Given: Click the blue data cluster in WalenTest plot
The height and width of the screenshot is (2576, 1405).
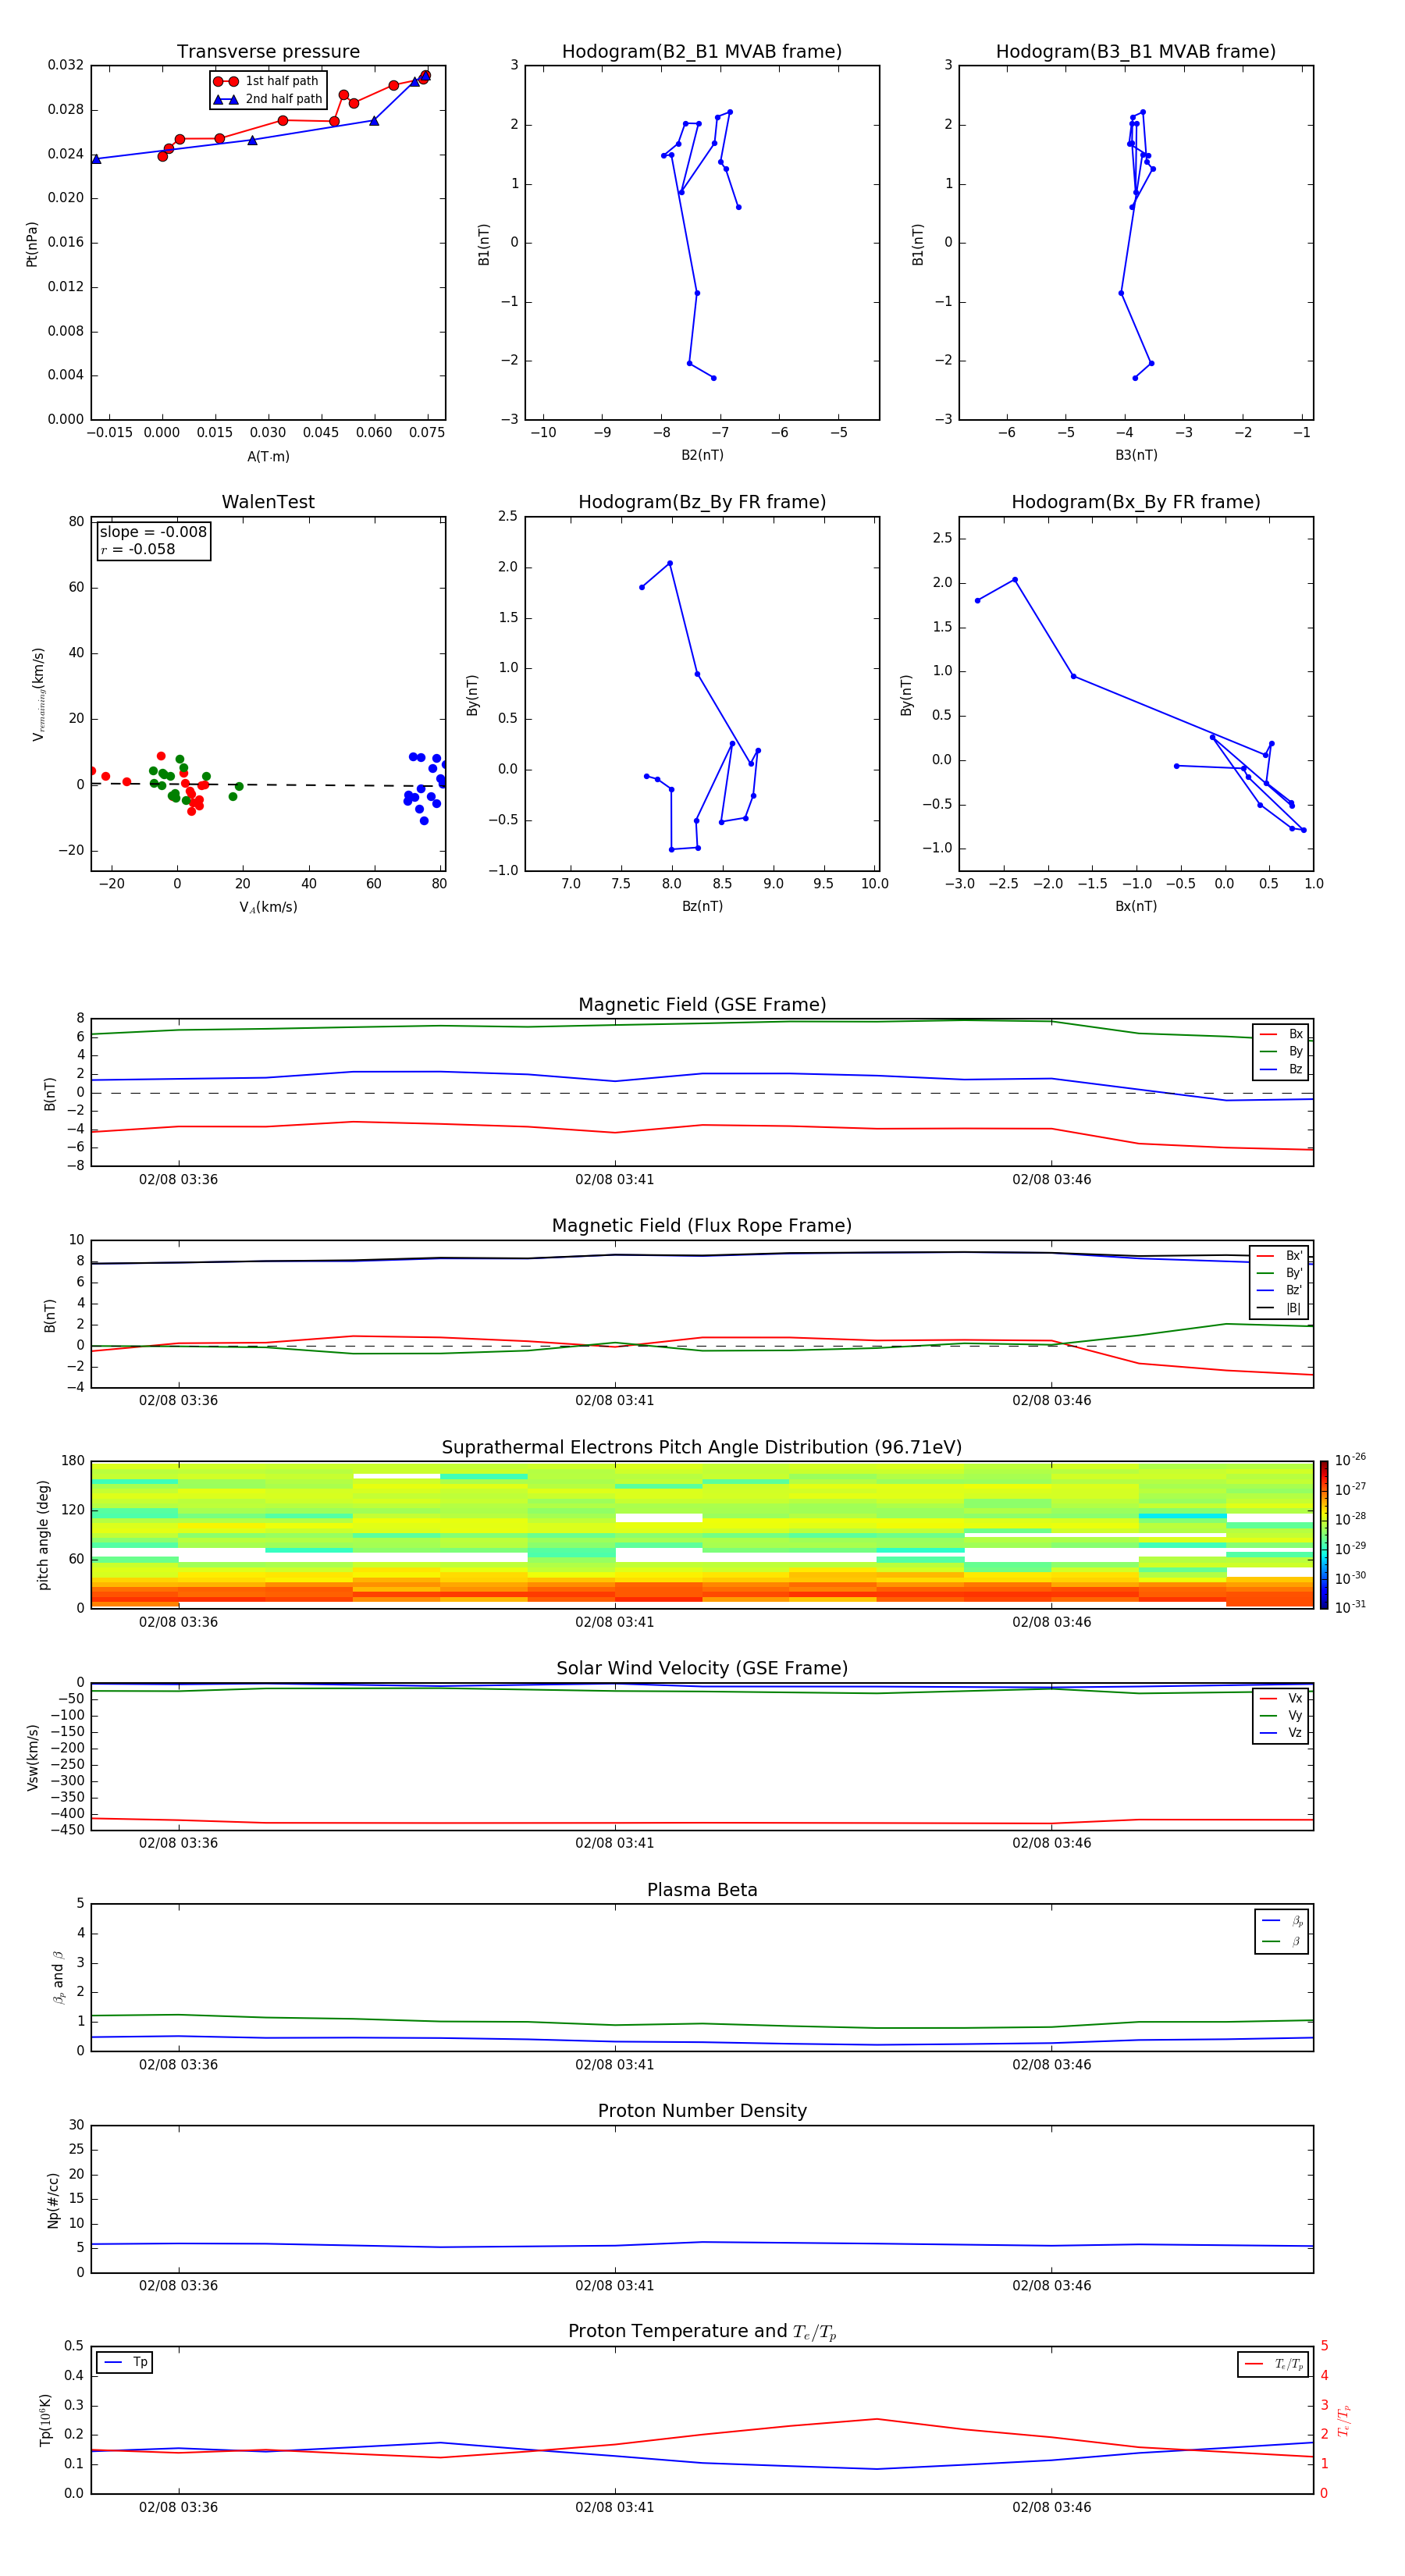Looking at the screenshot, I should pos(424,786).
